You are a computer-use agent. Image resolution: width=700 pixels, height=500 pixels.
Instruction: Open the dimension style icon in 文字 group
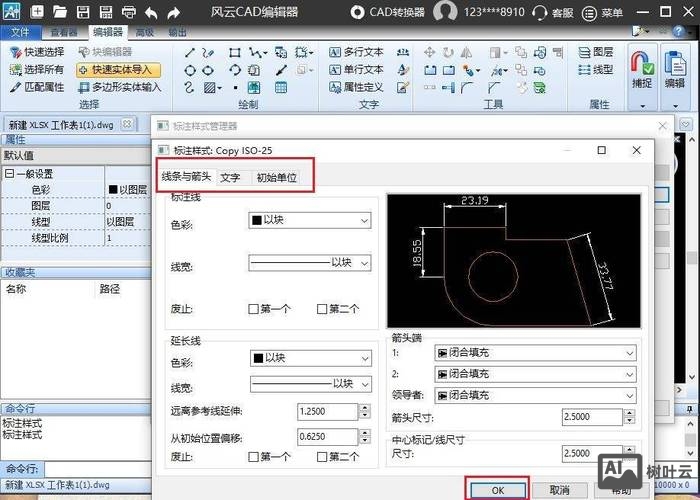point(403,53)
